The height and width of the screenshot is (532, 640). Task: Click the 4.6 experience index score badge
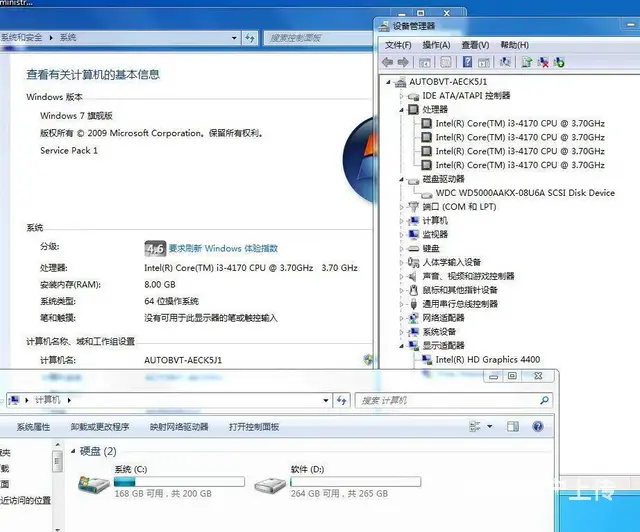click(155, 248)
